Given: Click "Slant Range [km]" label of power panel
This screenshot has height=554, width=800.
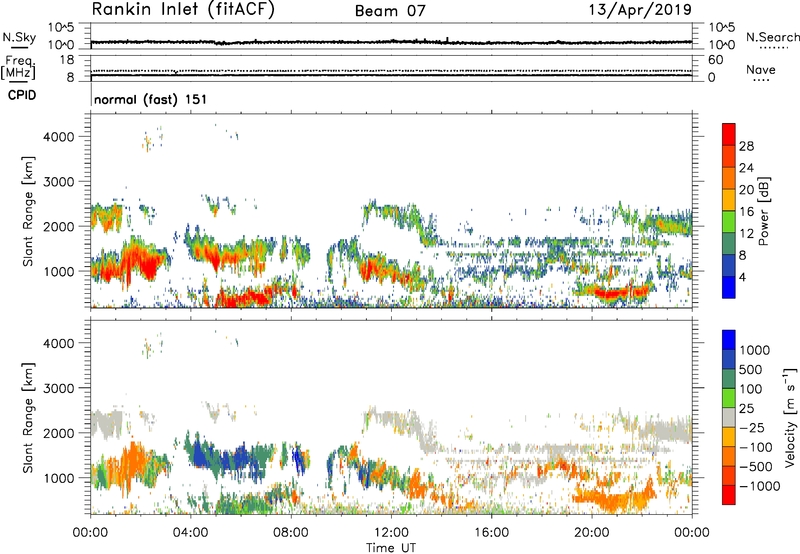Looking at the screenshot, I should tap(28, 211).
